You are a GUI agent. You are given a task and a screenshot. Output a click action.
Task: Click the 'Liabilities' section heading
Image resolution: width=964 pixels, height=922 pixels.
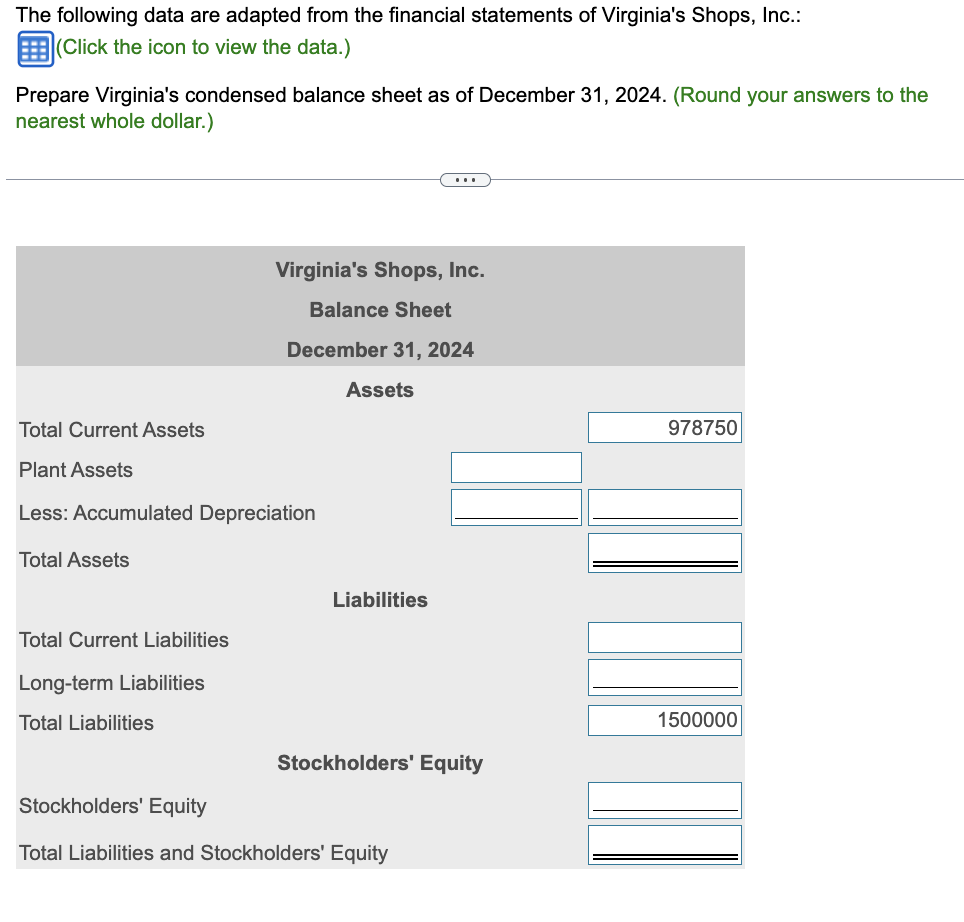(380, 600)
